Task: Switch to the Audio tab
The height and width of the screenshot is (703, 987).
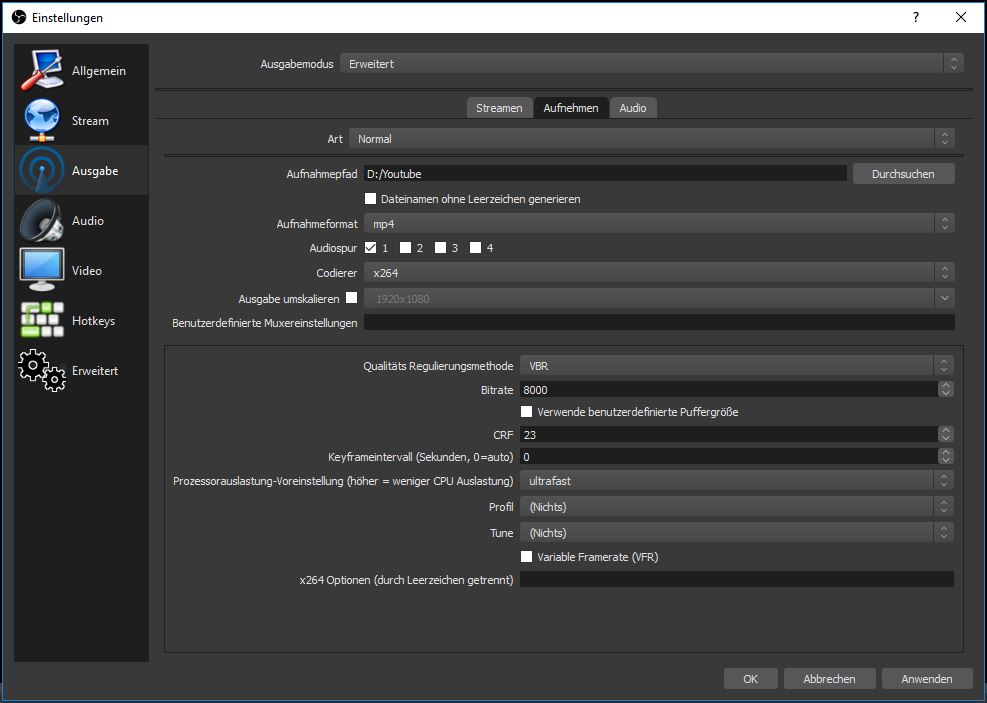Action: point(632,108)
